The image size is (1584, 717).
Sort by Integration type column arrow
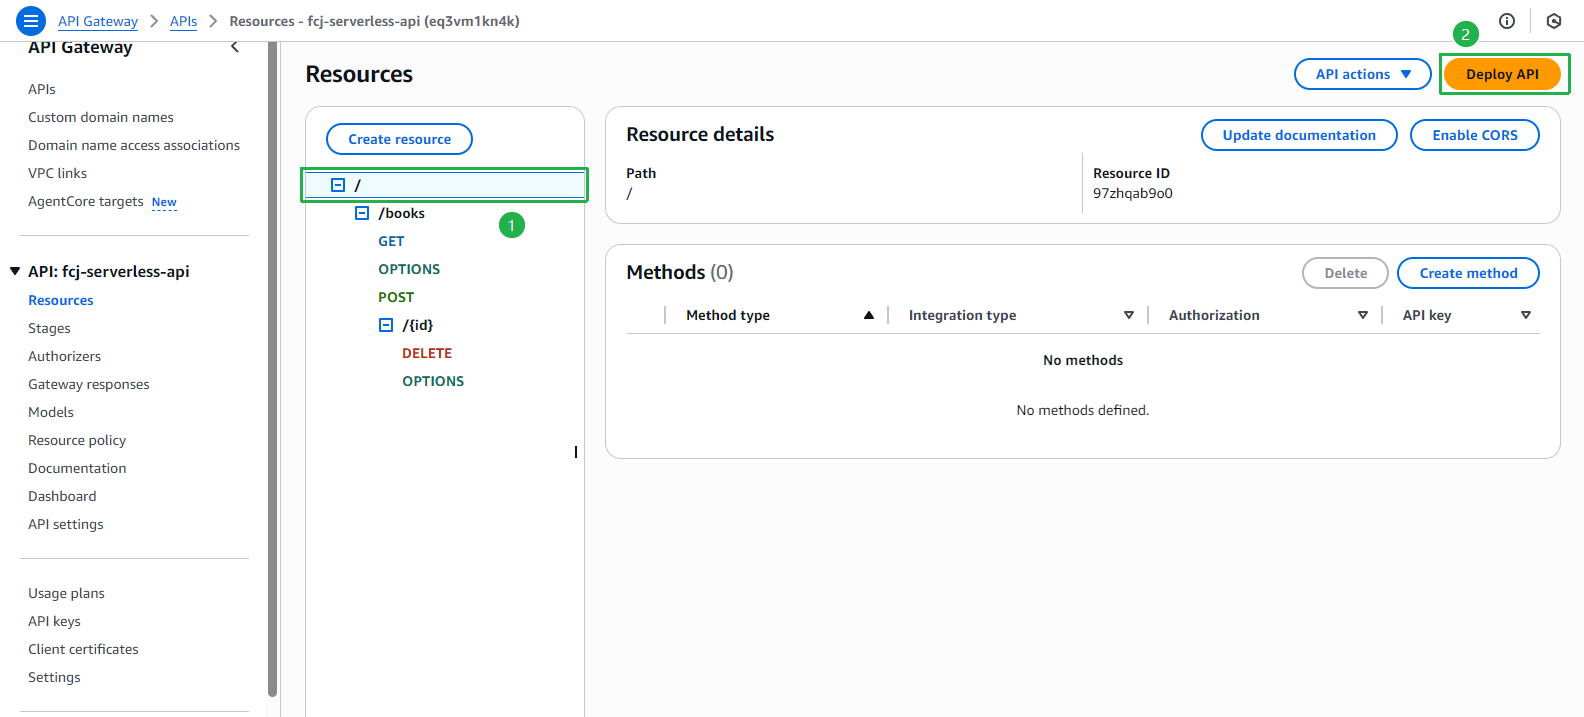pyautogui.click(x=1129, y=315)
